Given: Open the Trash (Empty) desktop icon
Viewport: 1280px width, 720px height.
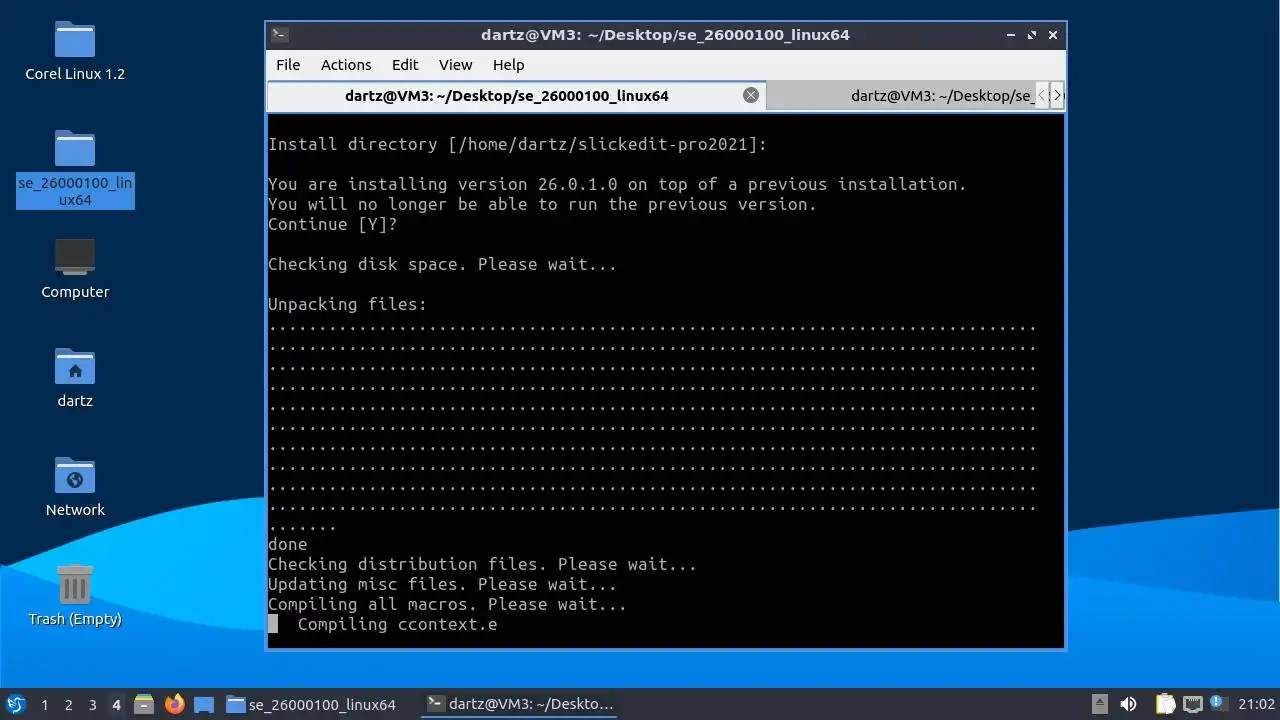Looking at the screenshot, I should [75, 585].
